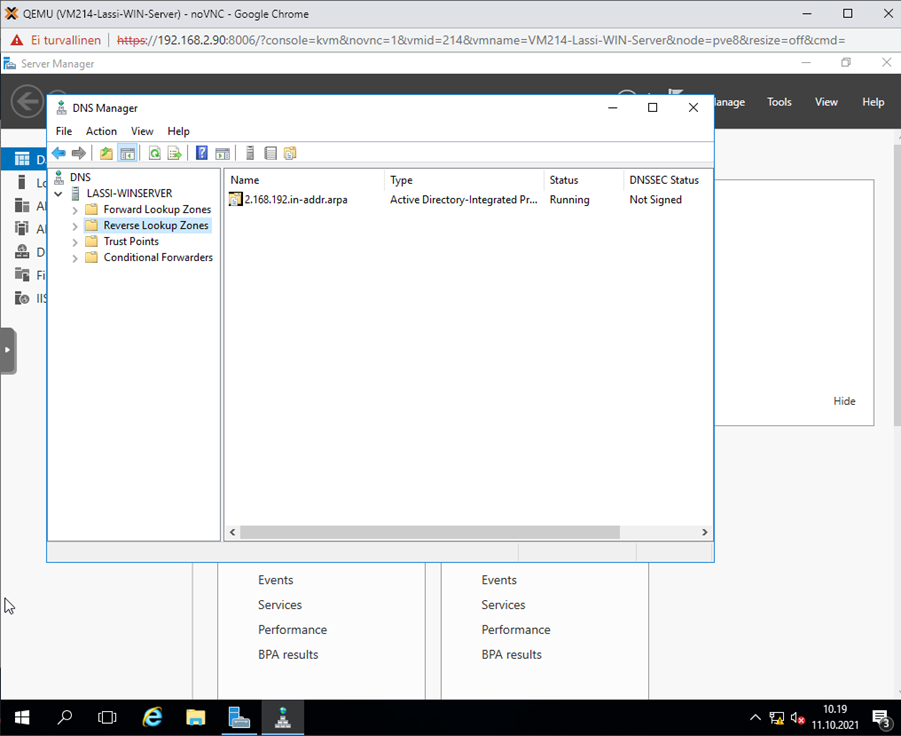This screenshot has height=736, width=901.
Task: Open the notification center icon
Action: click(881, 718)
